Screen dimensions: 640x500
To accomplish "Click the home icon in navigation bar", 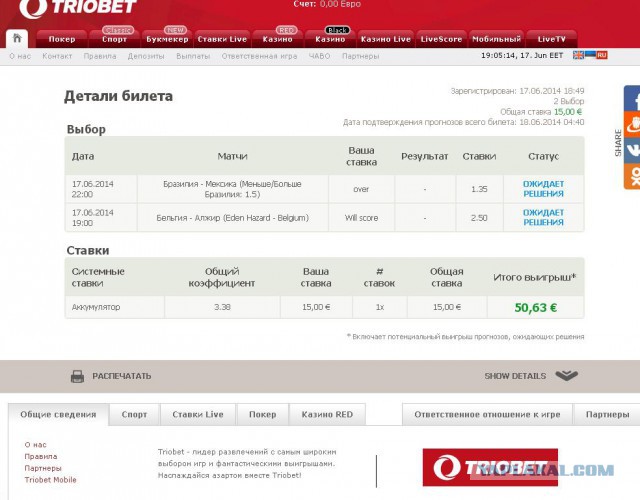I will pos(17,39).
